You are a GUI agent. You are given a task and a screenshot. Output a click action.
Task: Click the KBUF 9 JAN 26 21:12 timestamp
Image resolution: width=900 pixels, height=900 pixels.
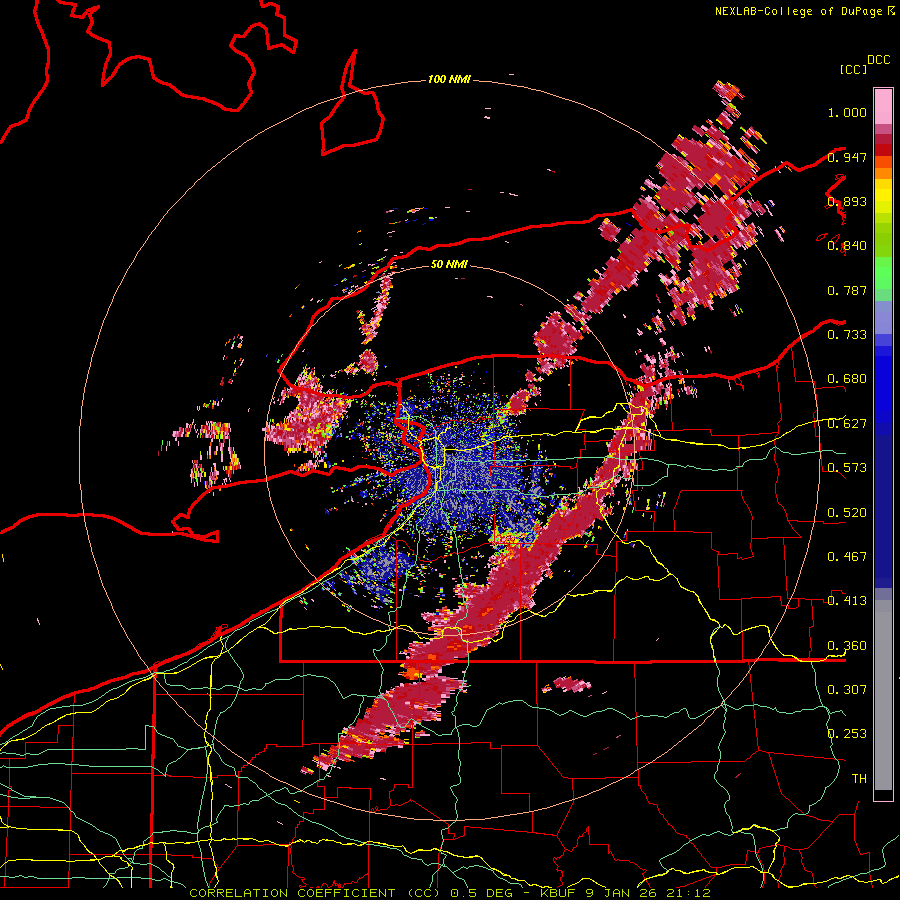point(625,893)
